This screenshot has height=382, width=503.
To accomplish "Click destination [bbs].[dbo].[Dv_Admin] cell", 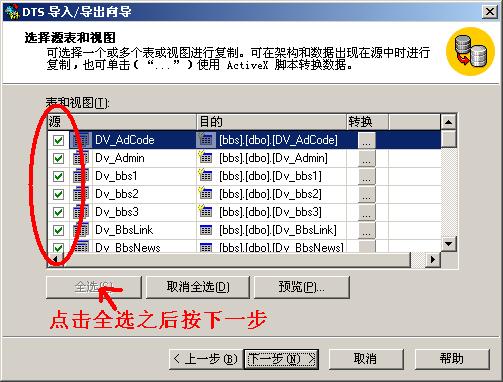I will [273, 158].
